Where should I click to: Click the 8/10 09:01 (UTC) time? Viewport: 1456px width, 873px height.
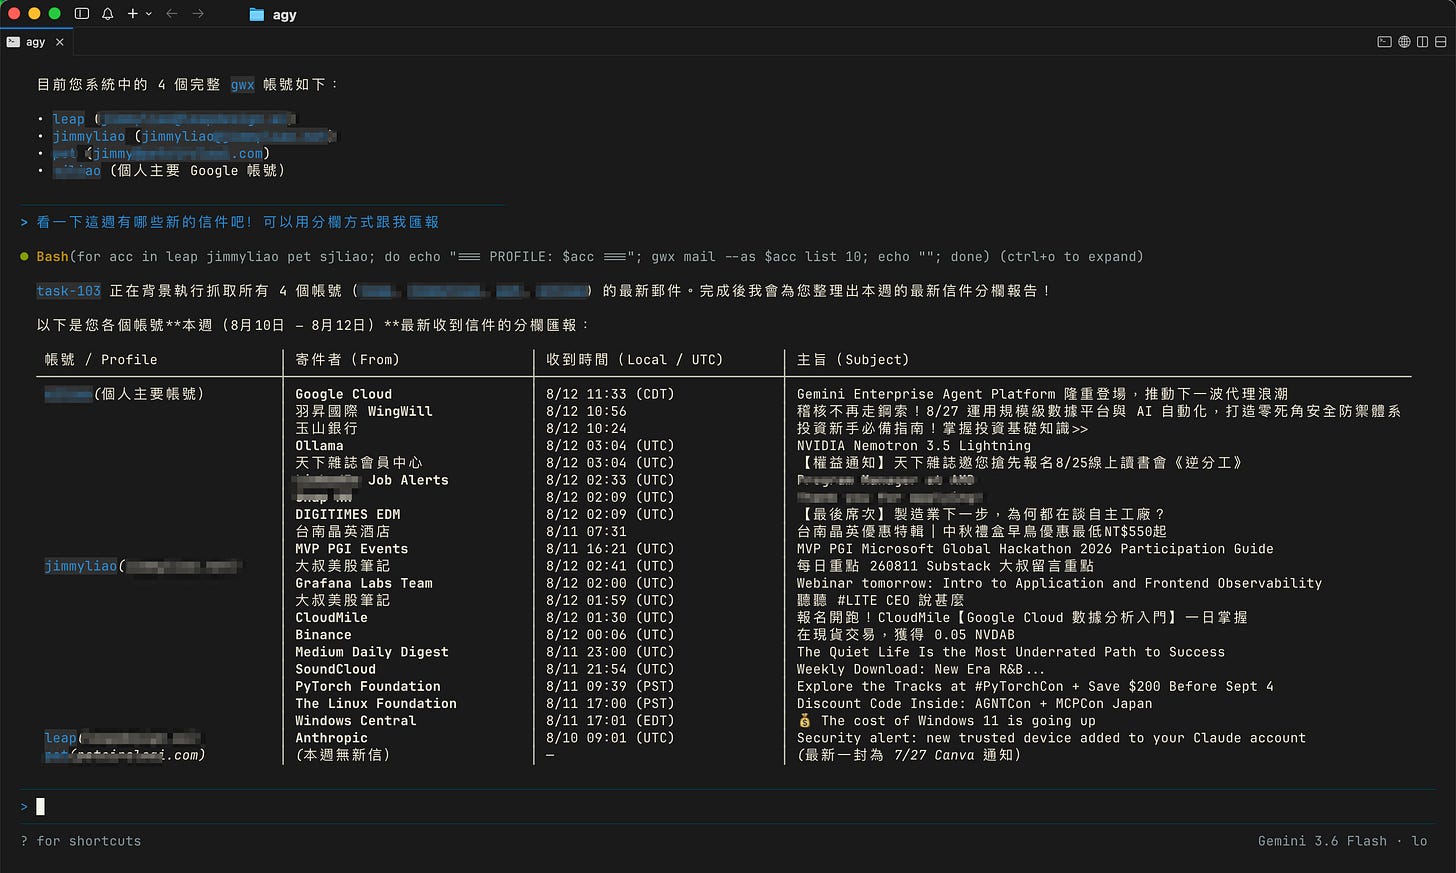[610, 738]
